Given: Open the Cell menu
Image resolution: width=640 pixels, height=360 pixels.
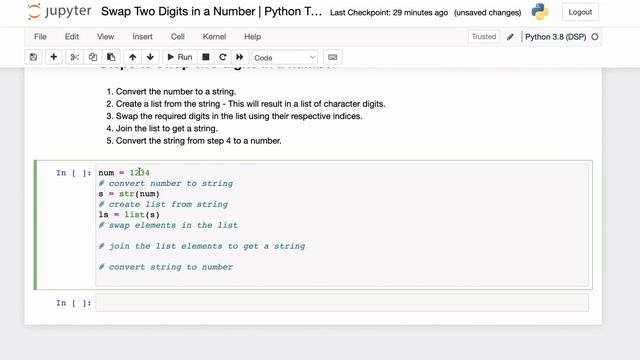Looking at the screenshot, I should click(x=178, y=37).
